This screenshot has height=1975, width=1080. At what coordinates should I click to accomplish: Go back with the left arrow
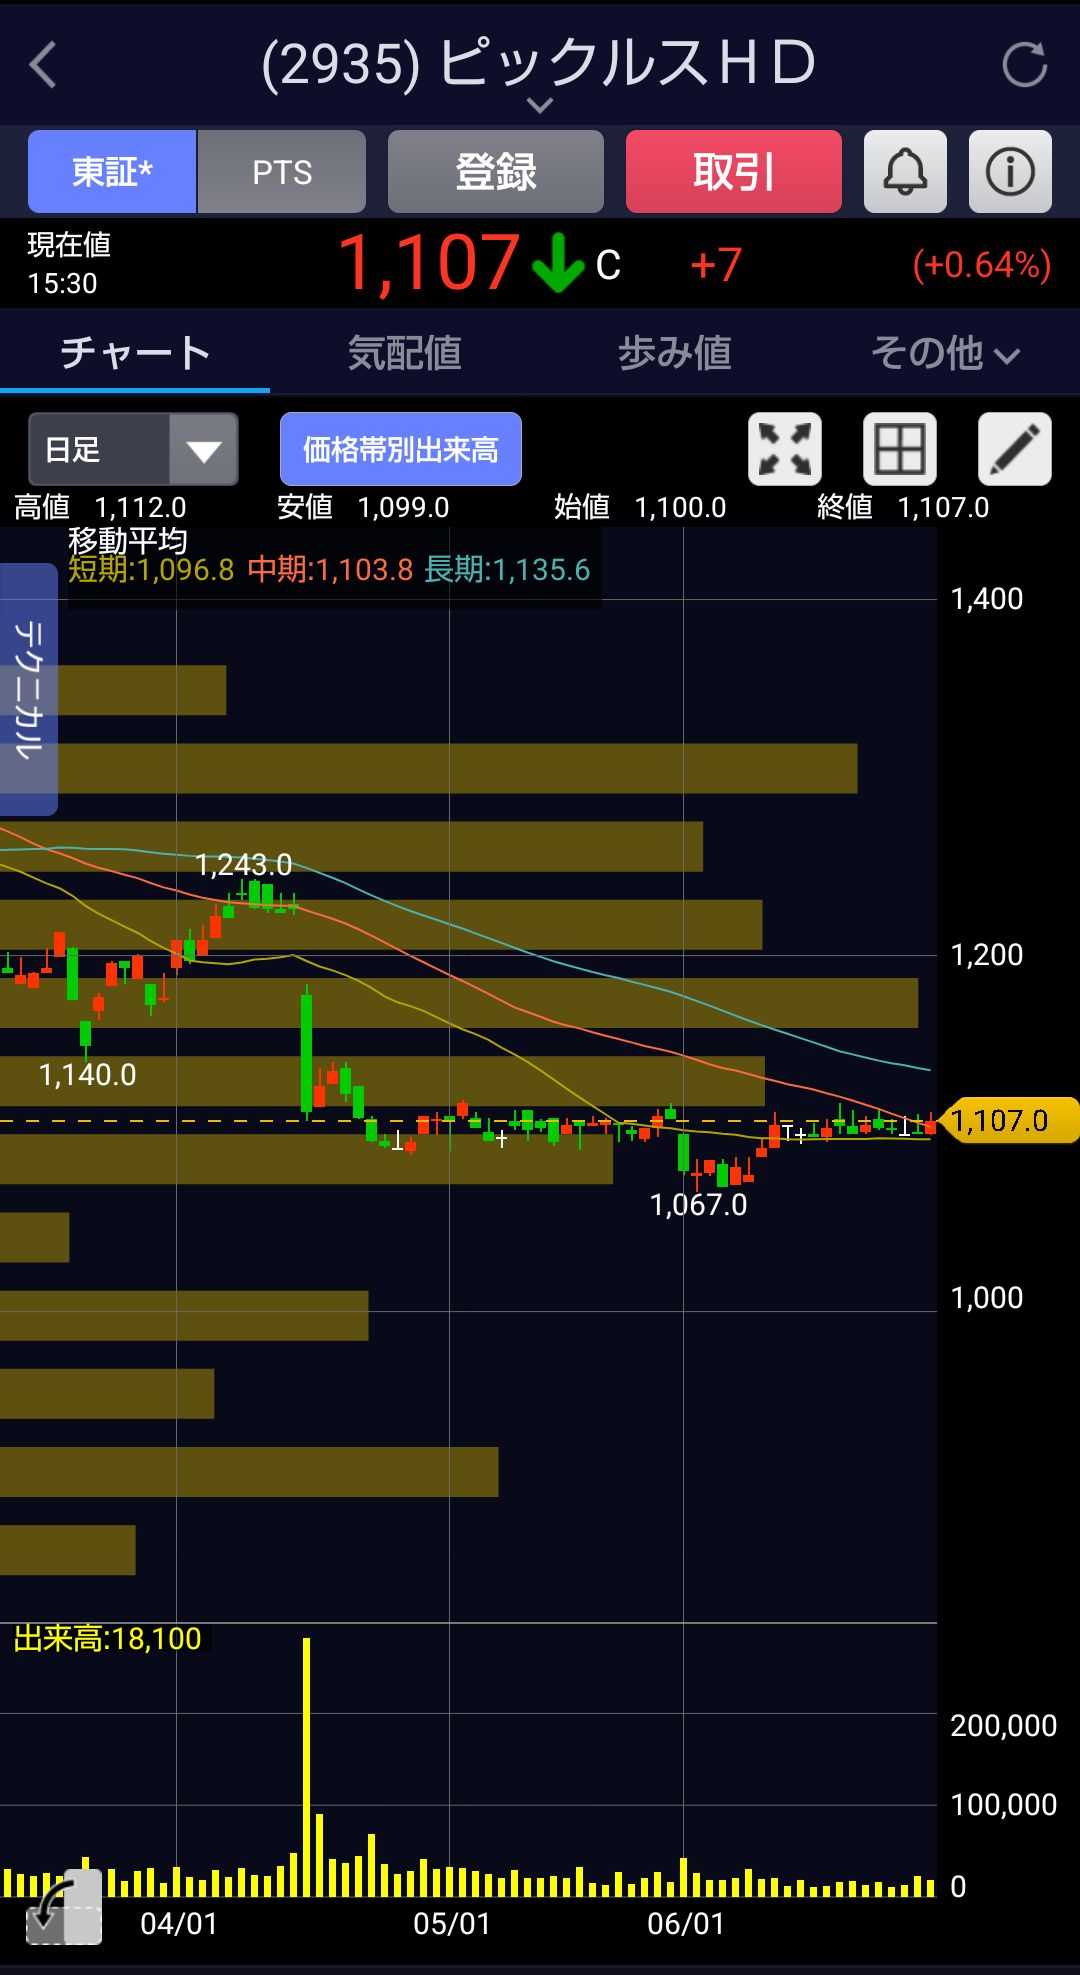click(43, 65)
